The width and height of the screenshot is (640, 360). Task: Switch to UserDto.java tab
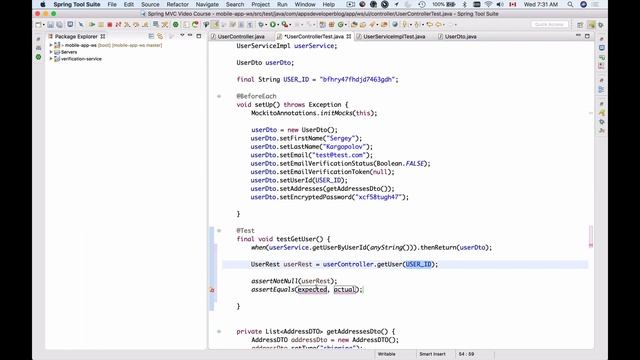pyautogui.click(x=460, y=36)
